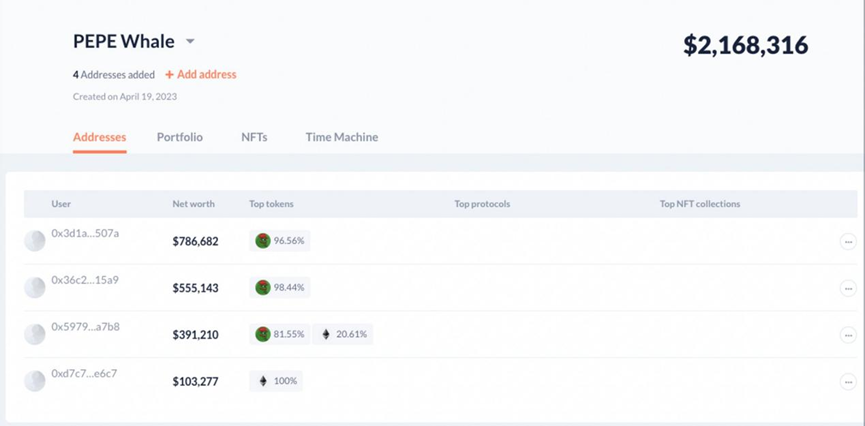
Task: Click the Top tokens column header
Action: click(271, 204)
